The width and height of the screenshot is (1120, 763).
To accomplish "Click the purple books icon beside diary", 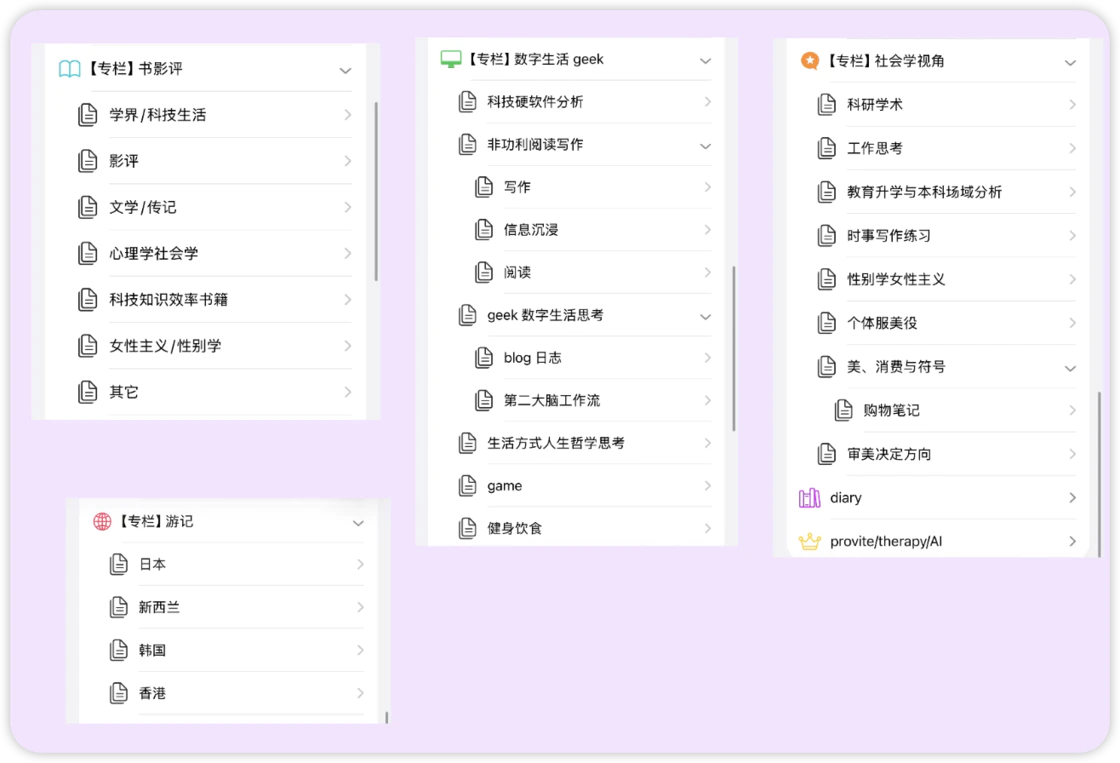I will 809,498.
